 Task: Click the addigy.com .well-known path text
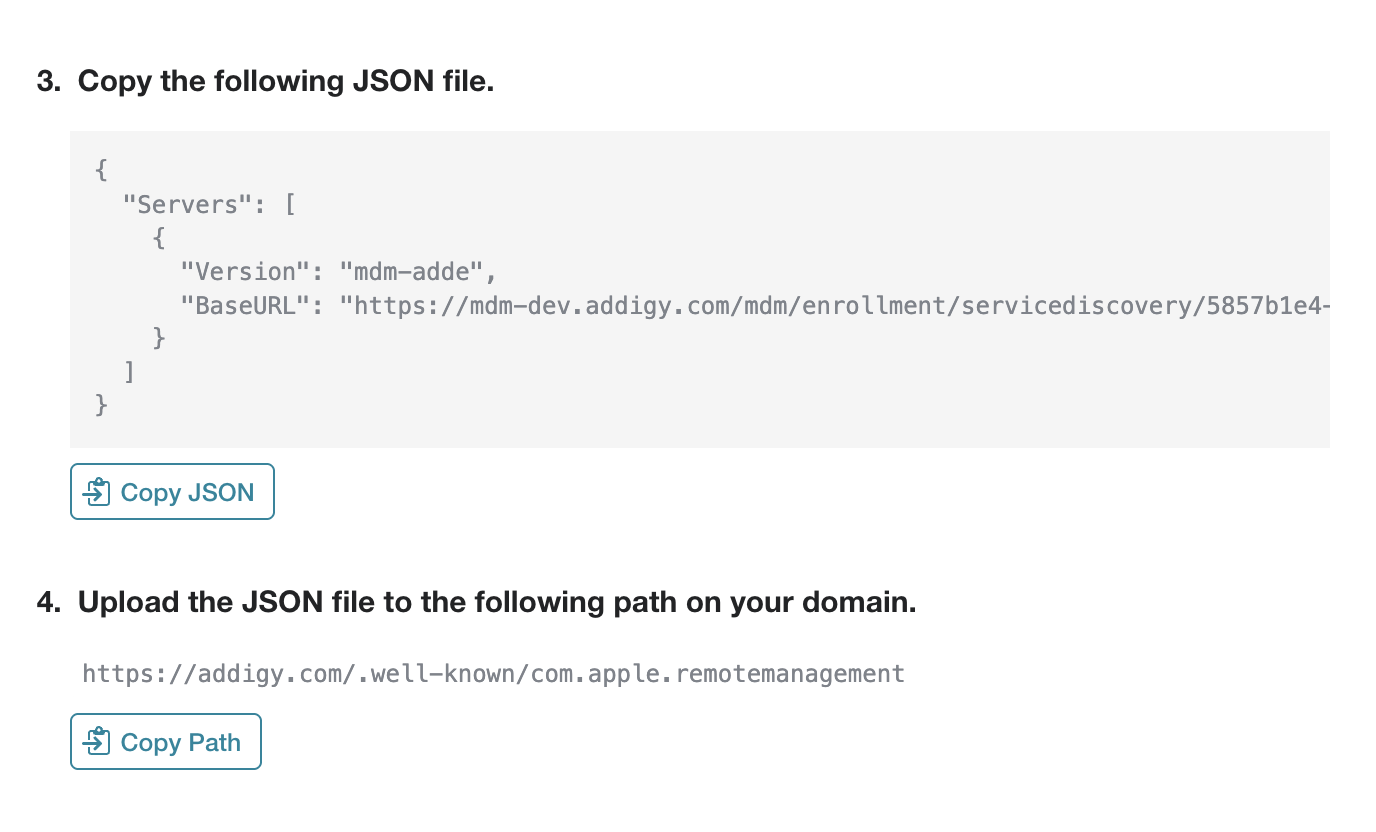pyautogui.click(x=494, y=673)
